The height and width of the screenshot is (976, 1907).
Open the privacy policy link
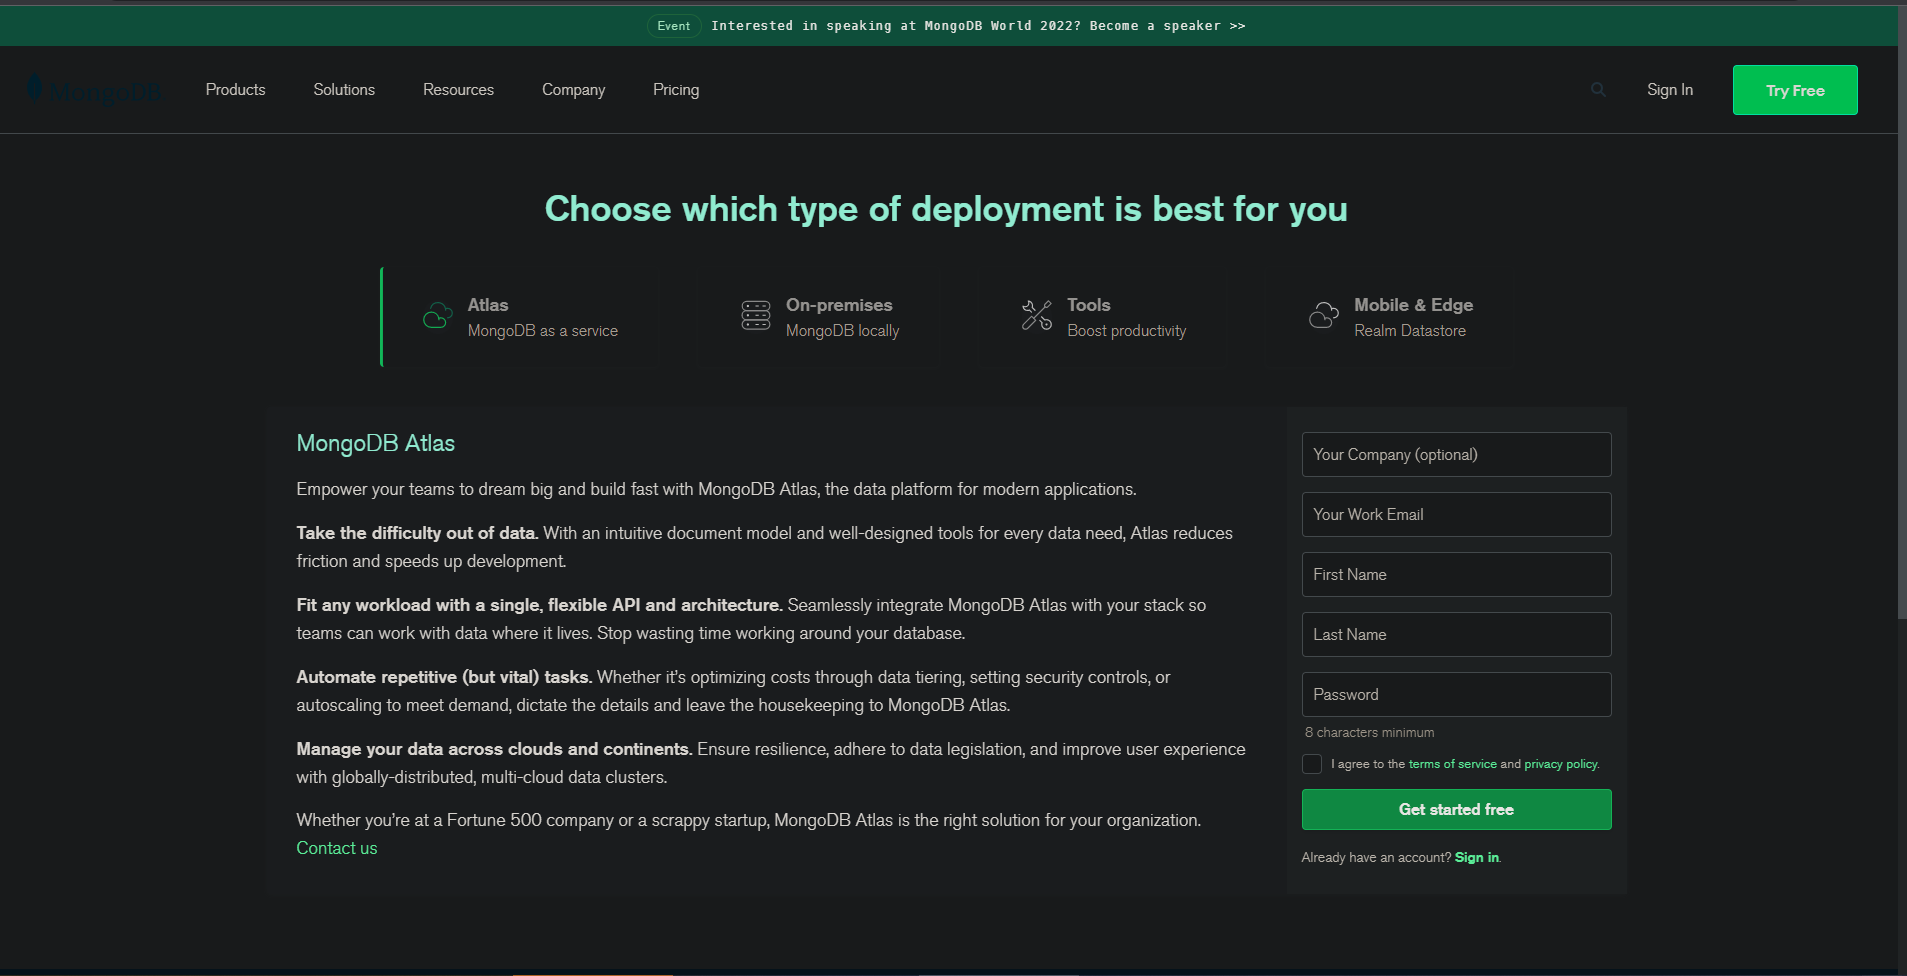tap(1560, 764)
